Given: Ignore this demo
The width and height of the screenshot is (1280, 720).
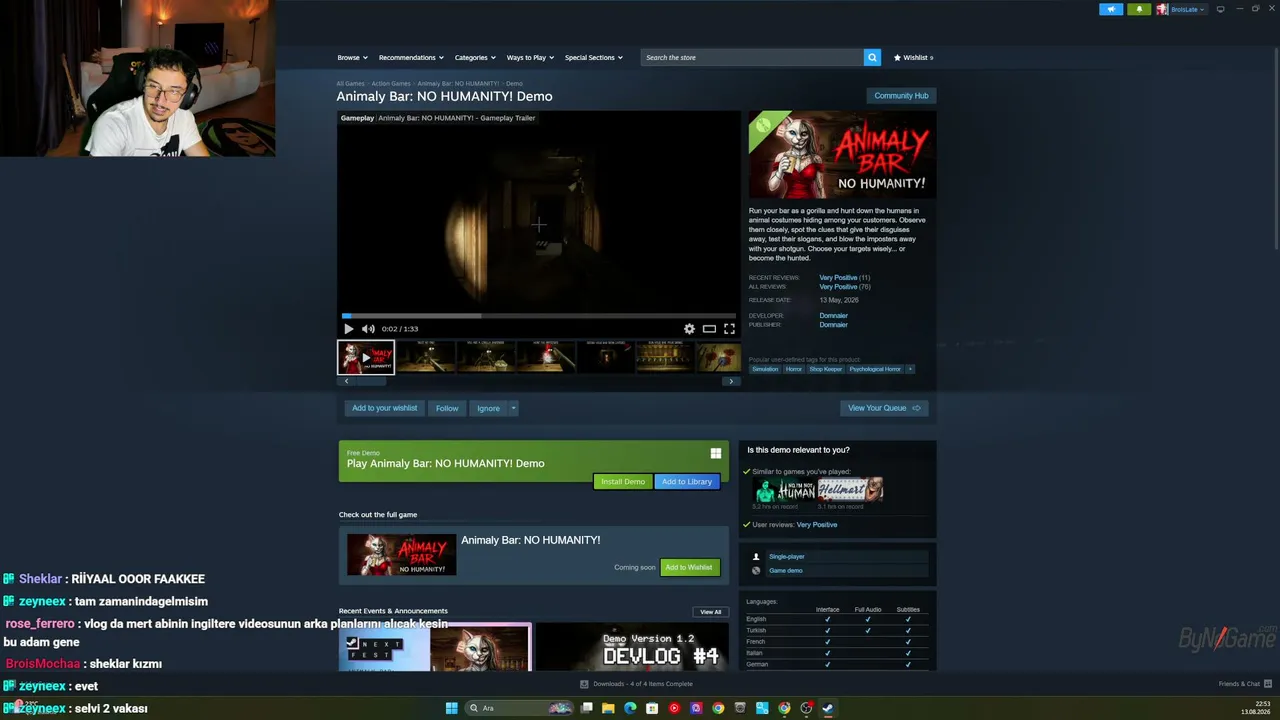Looking at the screenshot, I should click(x=488, y=408).
